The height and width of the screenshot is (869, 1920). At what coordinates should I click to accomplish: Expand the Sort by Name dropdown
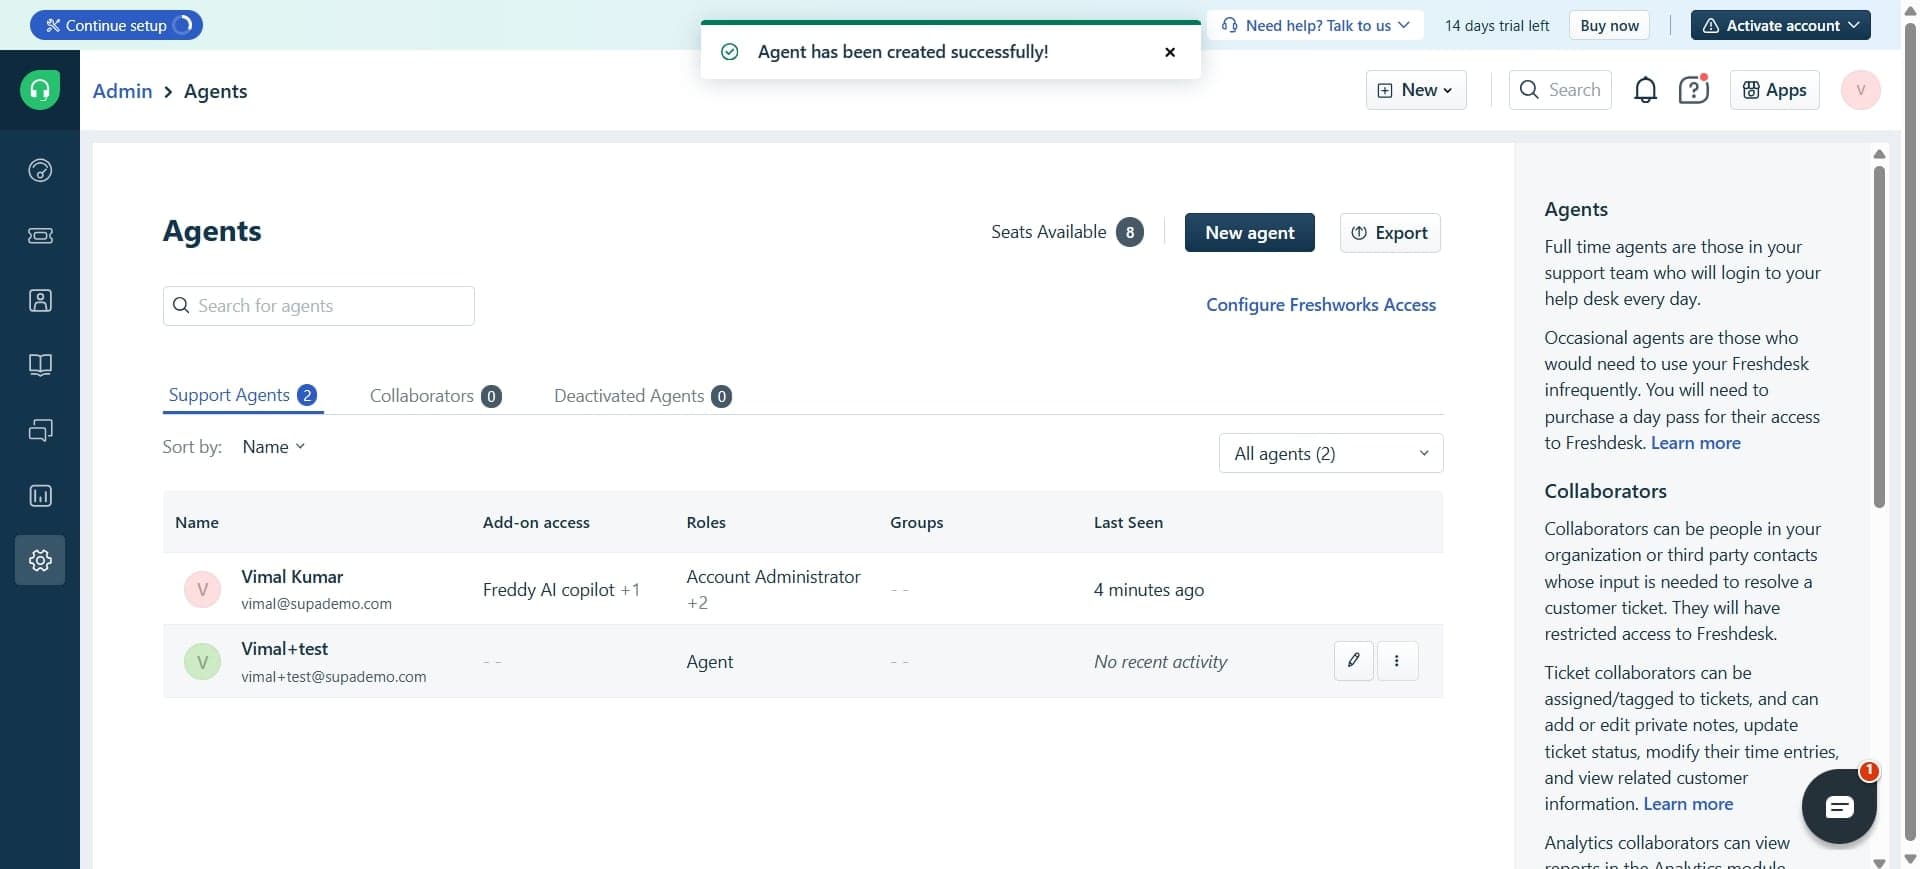pyautogui.click(x=273, y=447)
